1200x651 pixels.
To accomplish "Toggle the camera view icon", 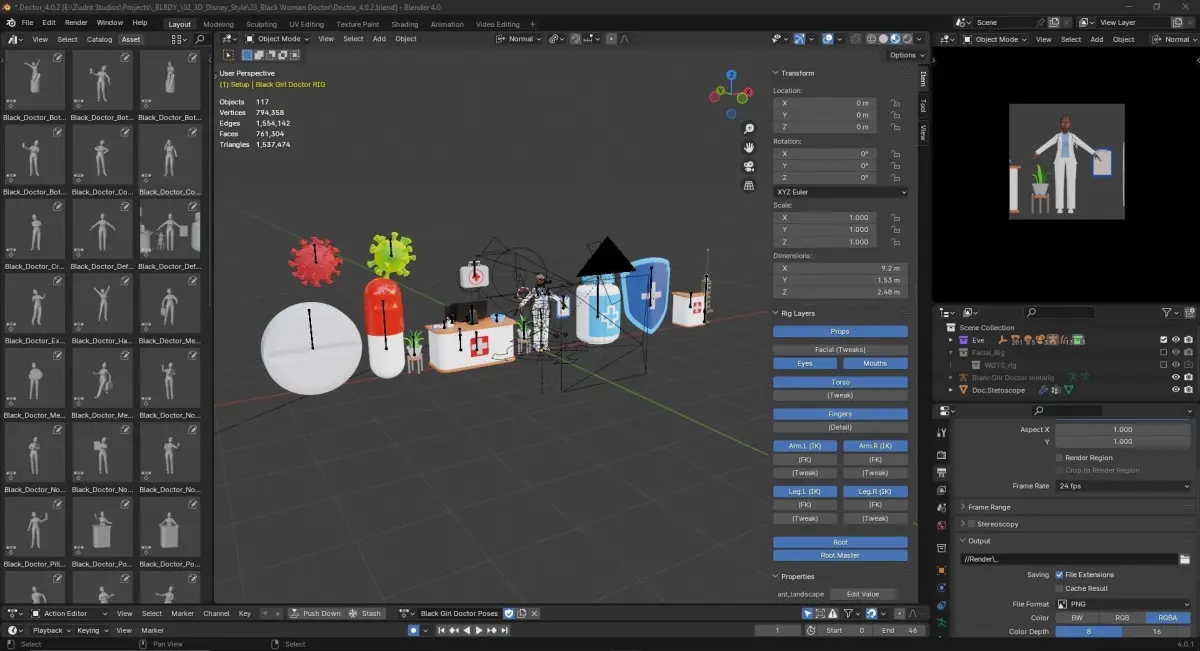I will click(749, 166).
